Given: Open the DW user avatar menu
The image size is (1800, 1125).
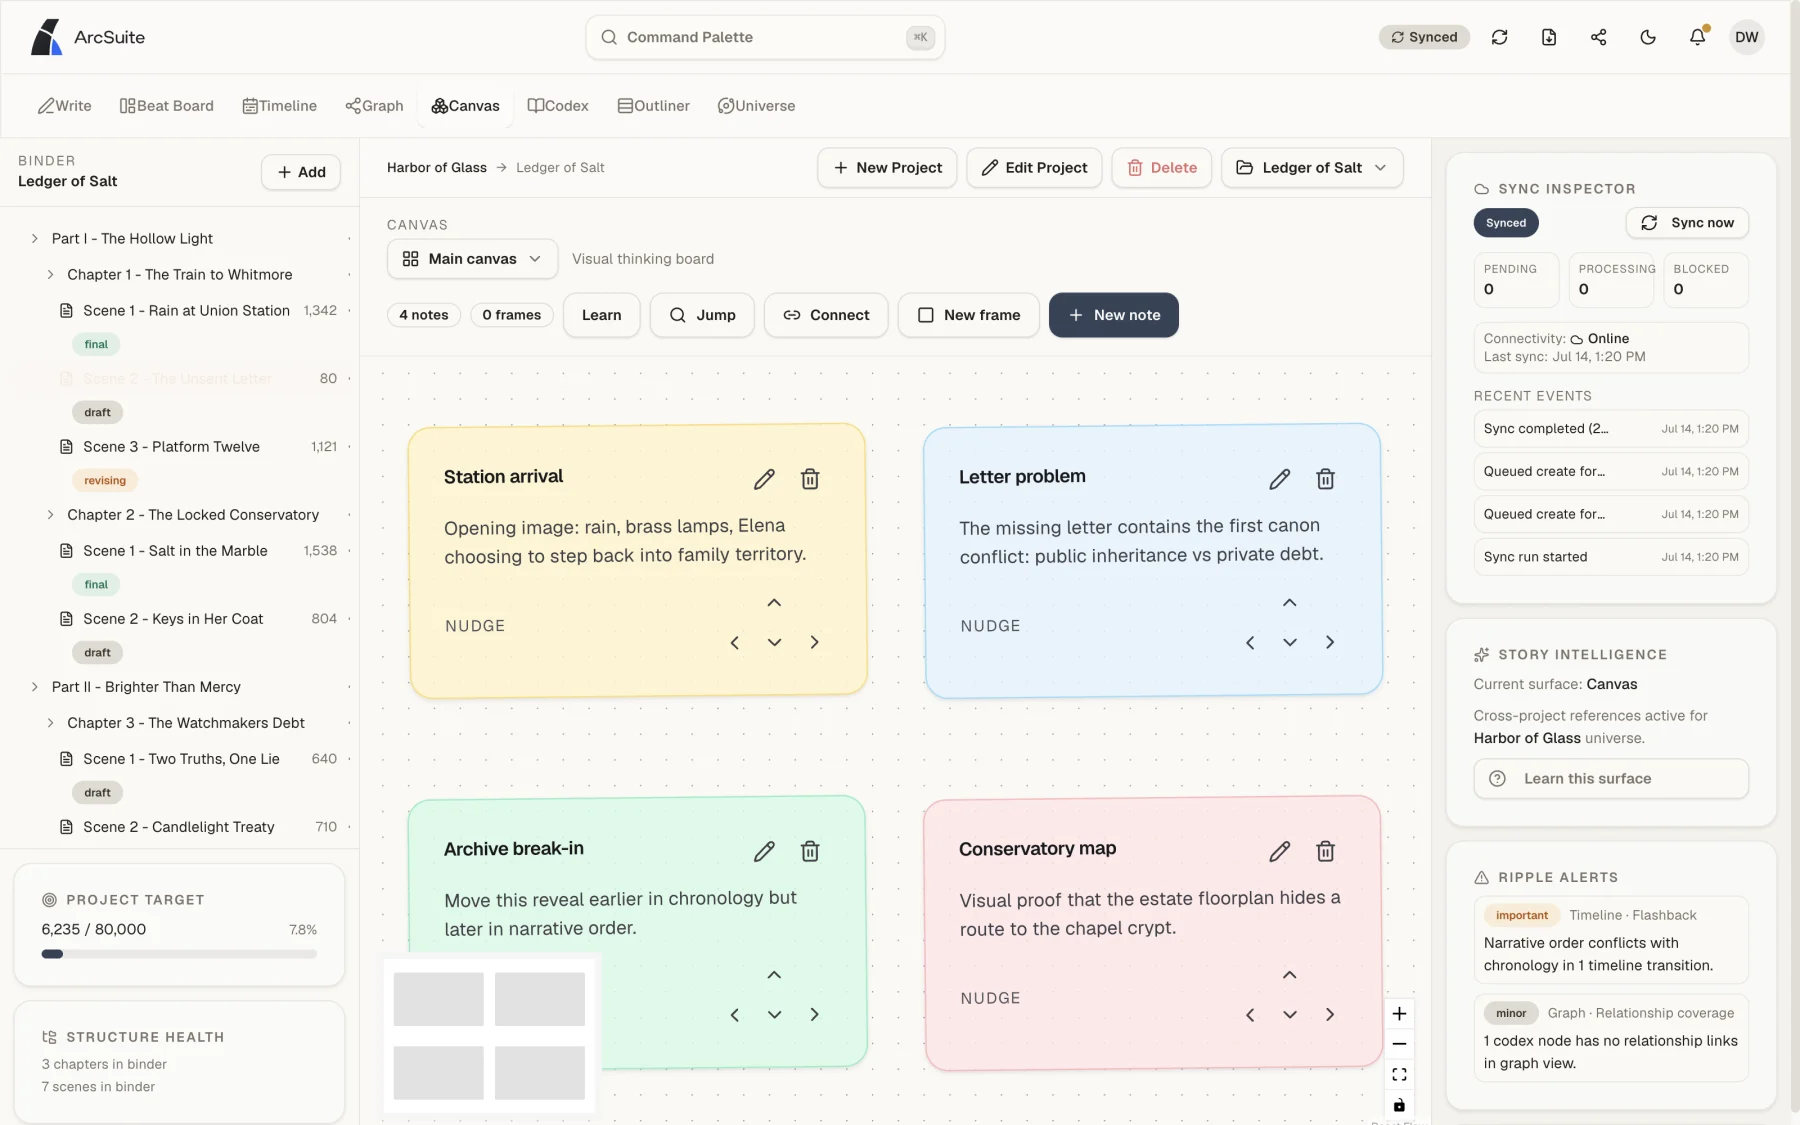Looking at the screenshot, I should [x=1747, y=37].
